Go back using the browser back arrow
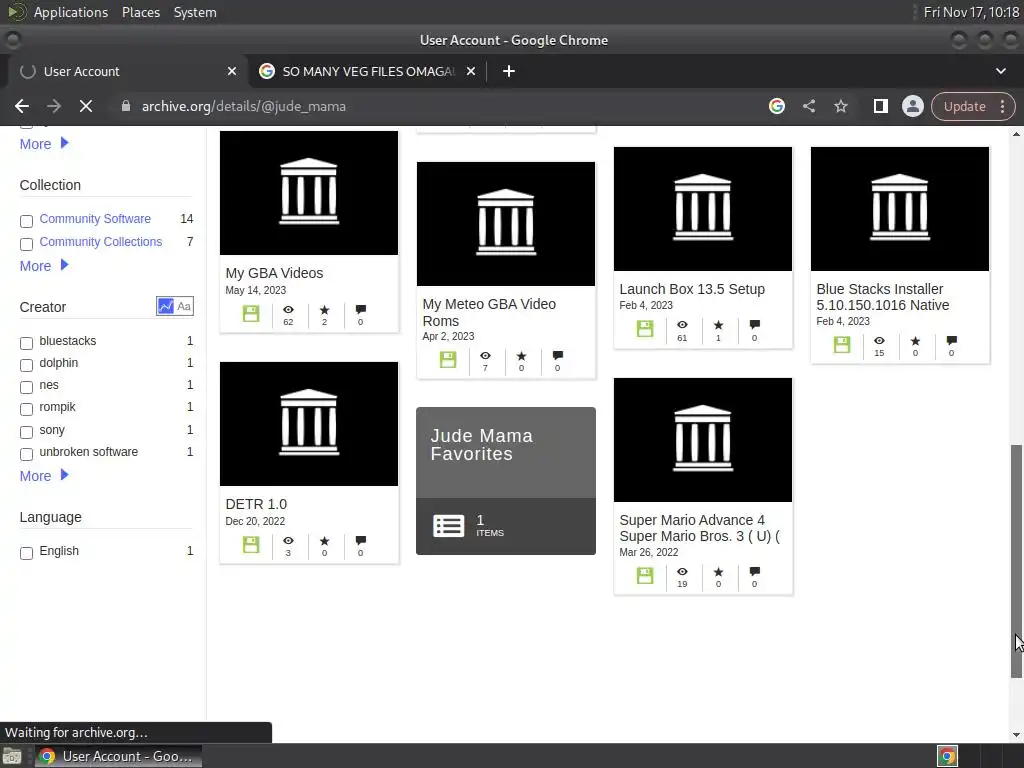 22,106
